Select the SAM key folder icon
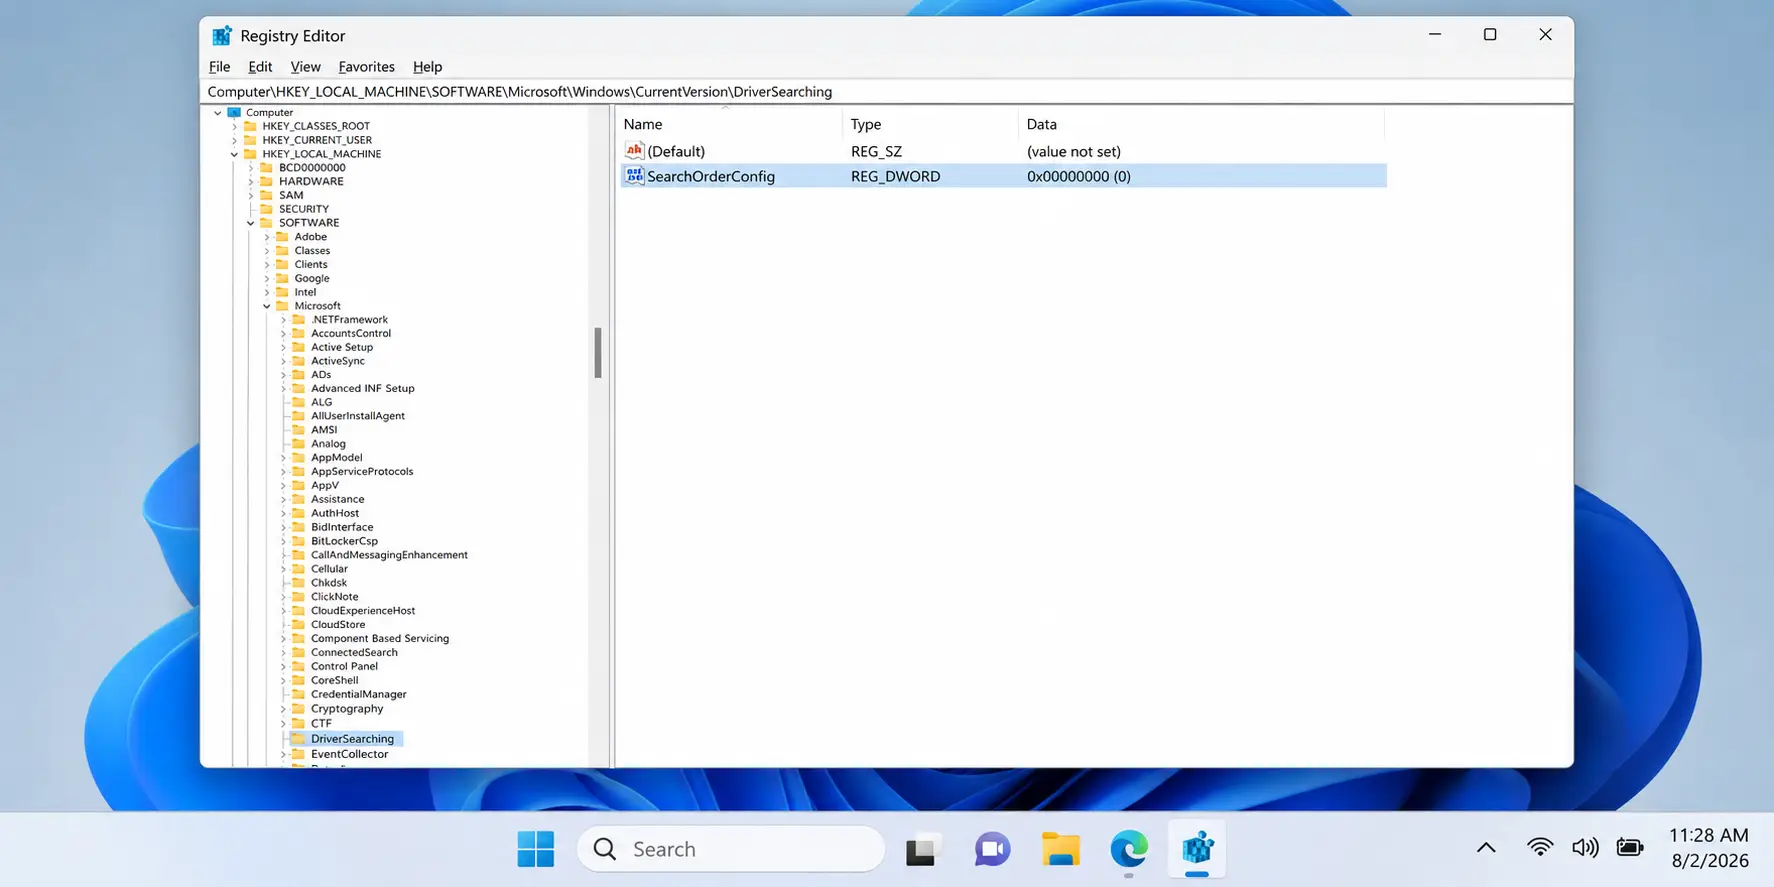 (266, 195)
